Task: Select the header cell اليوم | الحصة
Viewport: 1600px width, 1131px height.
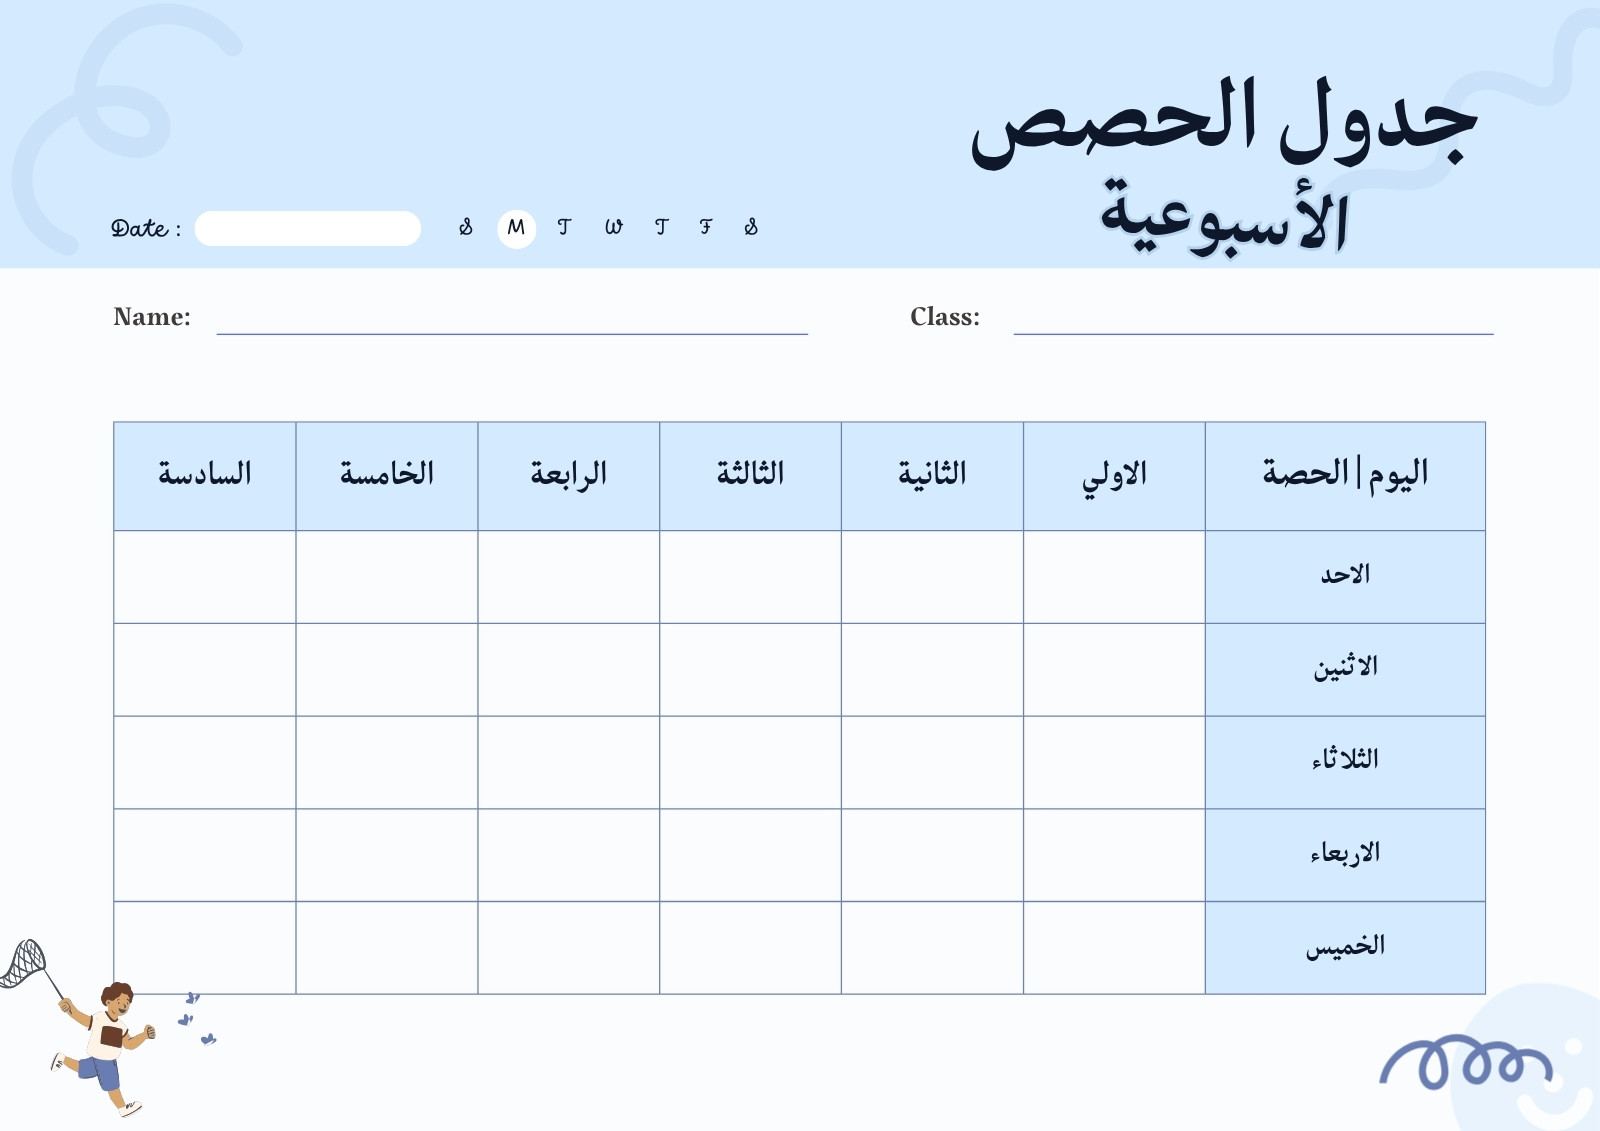Action: pos(1345,476)
